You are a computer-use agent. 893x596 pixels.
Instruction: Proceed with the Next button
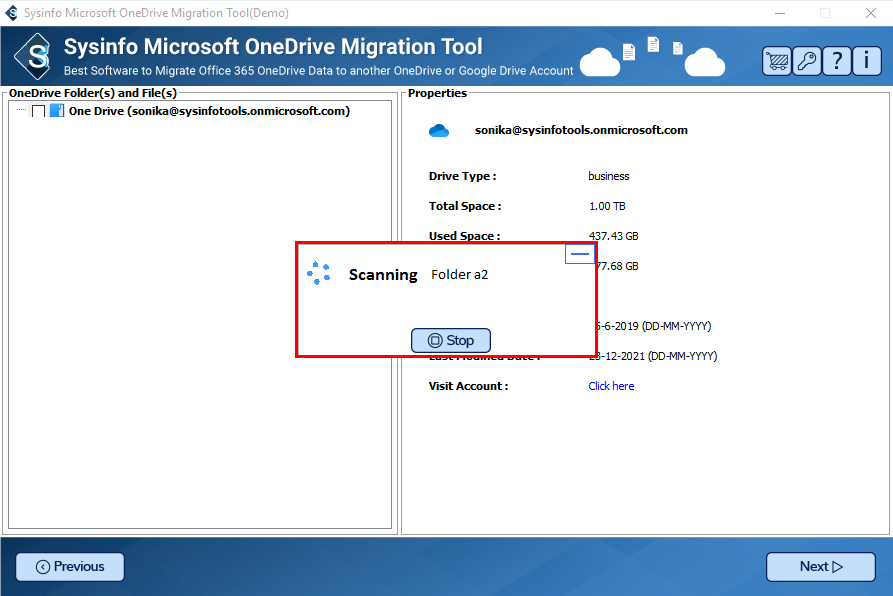click(821, 567)
